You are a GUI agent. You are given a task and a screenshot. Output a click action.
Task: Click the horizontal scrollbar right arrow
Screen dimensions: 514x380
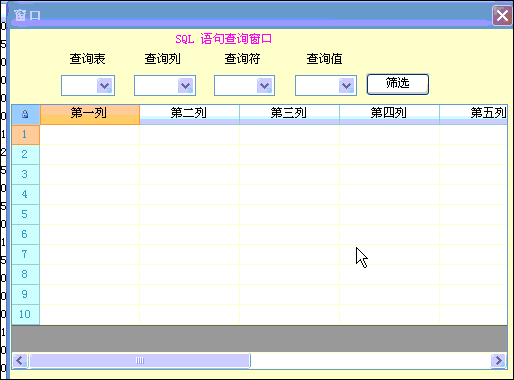pos(499,361)
